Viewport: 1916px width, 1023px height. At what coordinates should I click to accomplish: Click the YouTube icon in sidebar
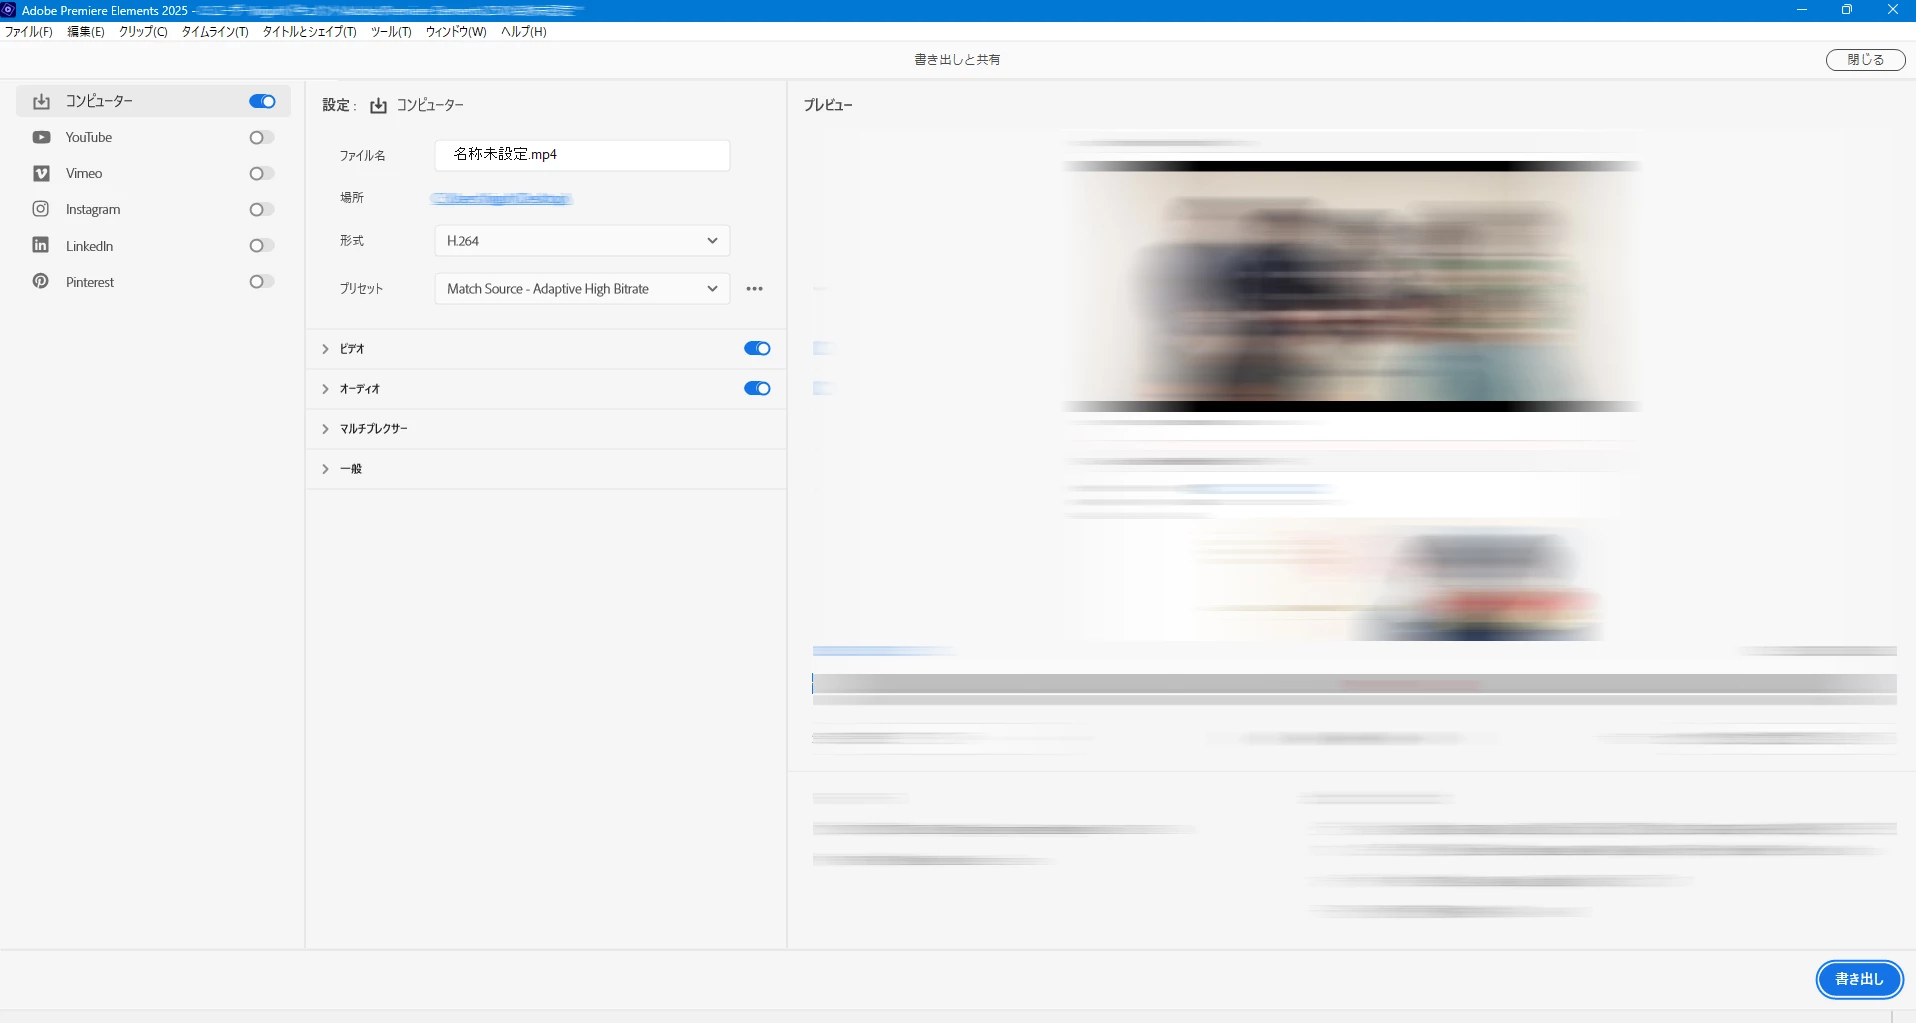41,137
